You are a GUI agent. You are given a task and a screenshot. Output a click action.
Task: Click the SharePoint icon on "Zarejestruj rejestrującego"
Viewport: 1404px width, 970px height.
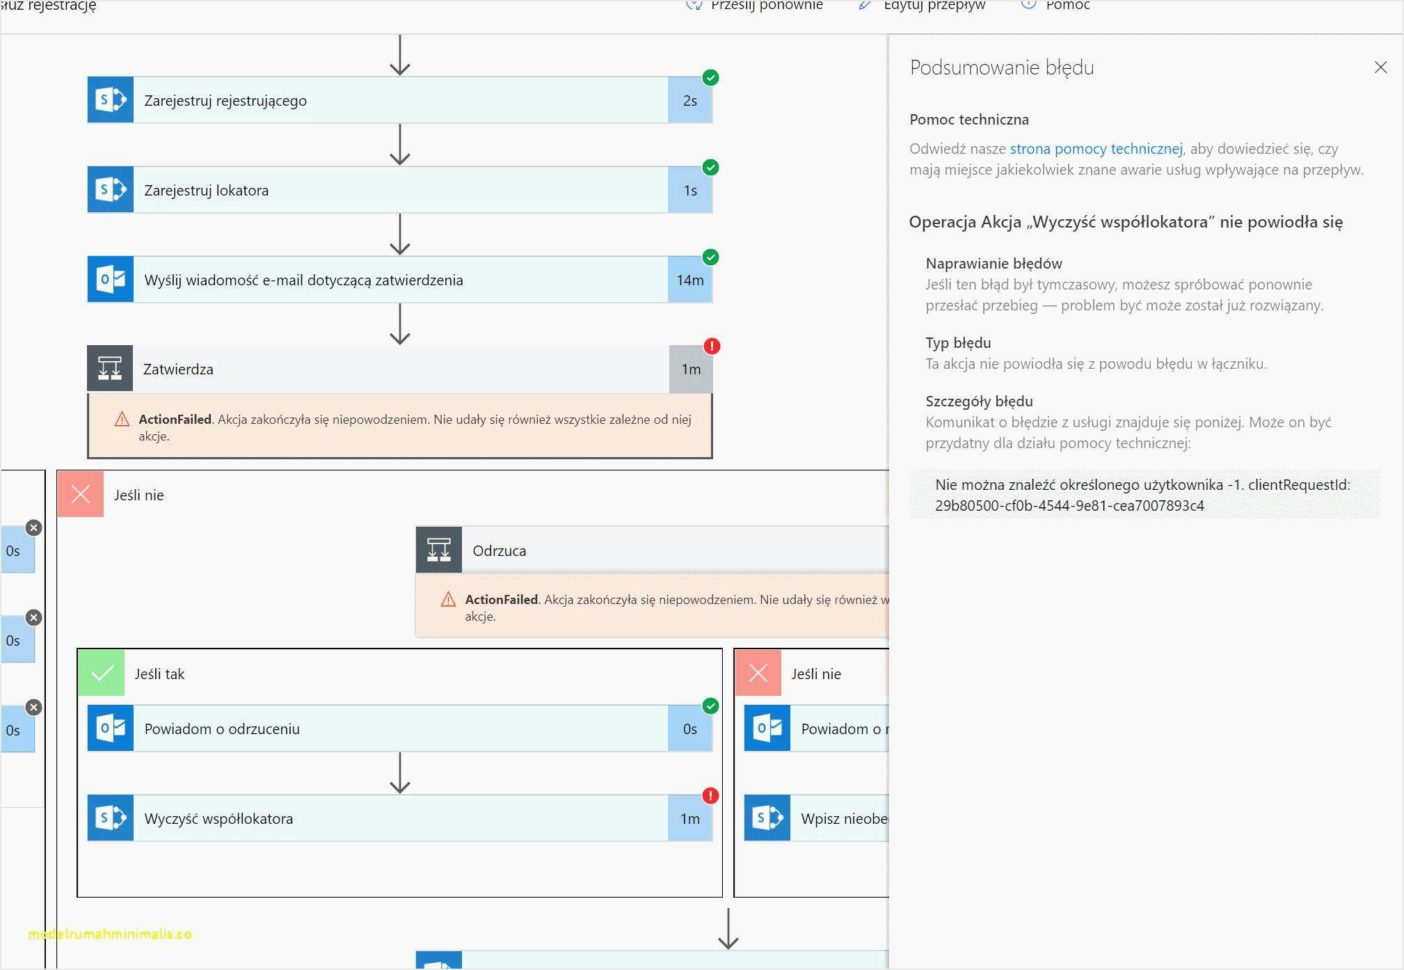[x=110, y=99]
